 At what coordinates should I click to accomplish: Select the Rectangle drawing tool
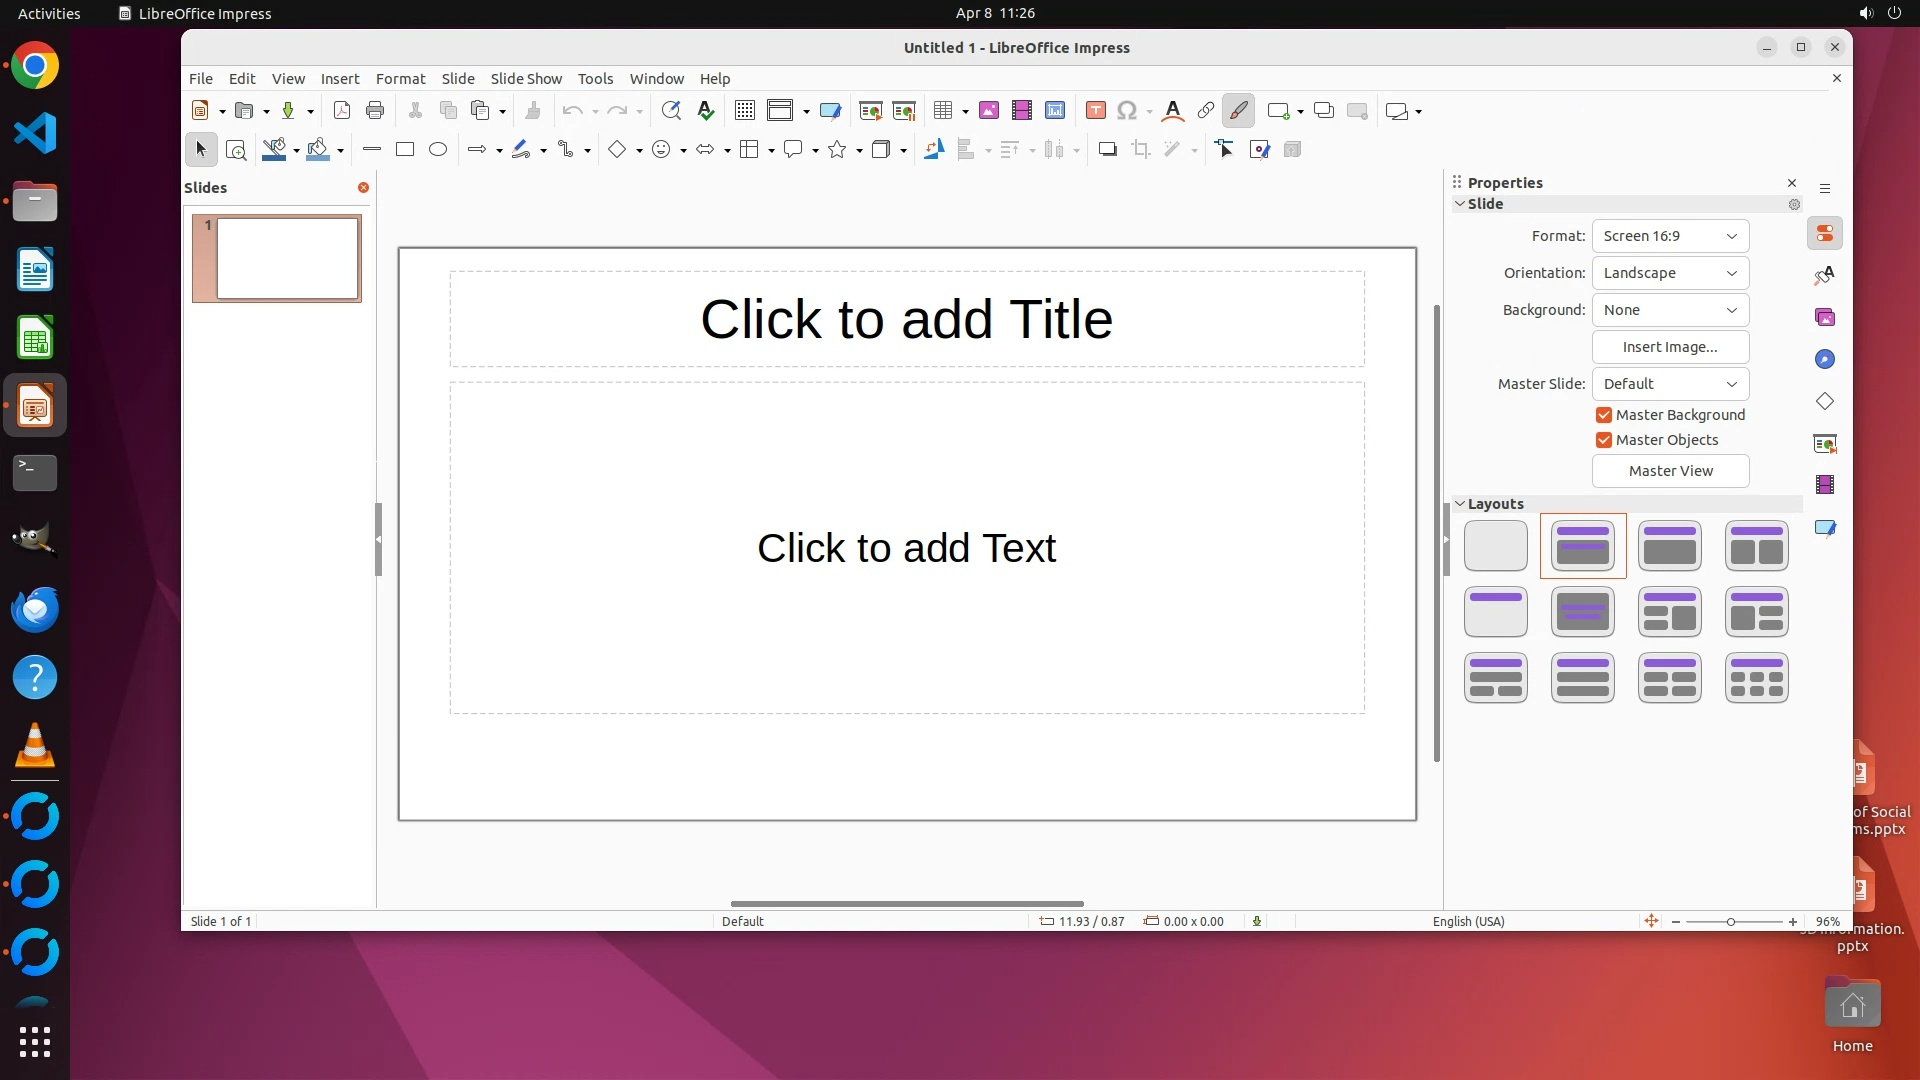click(405, 150)
